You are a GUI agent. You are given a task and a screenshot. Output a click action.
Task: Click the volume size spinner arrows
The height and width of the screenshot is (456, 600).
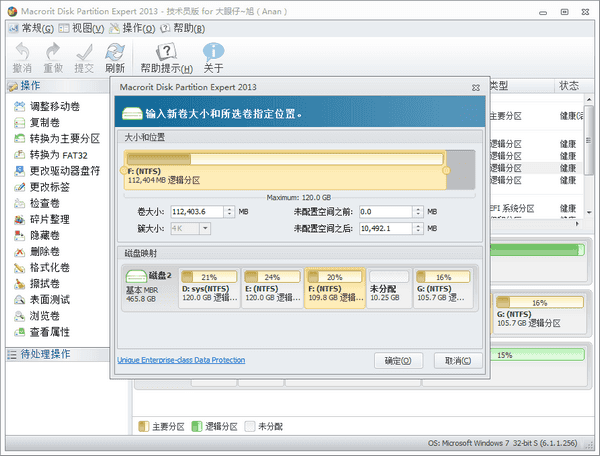tap(229, 212)
